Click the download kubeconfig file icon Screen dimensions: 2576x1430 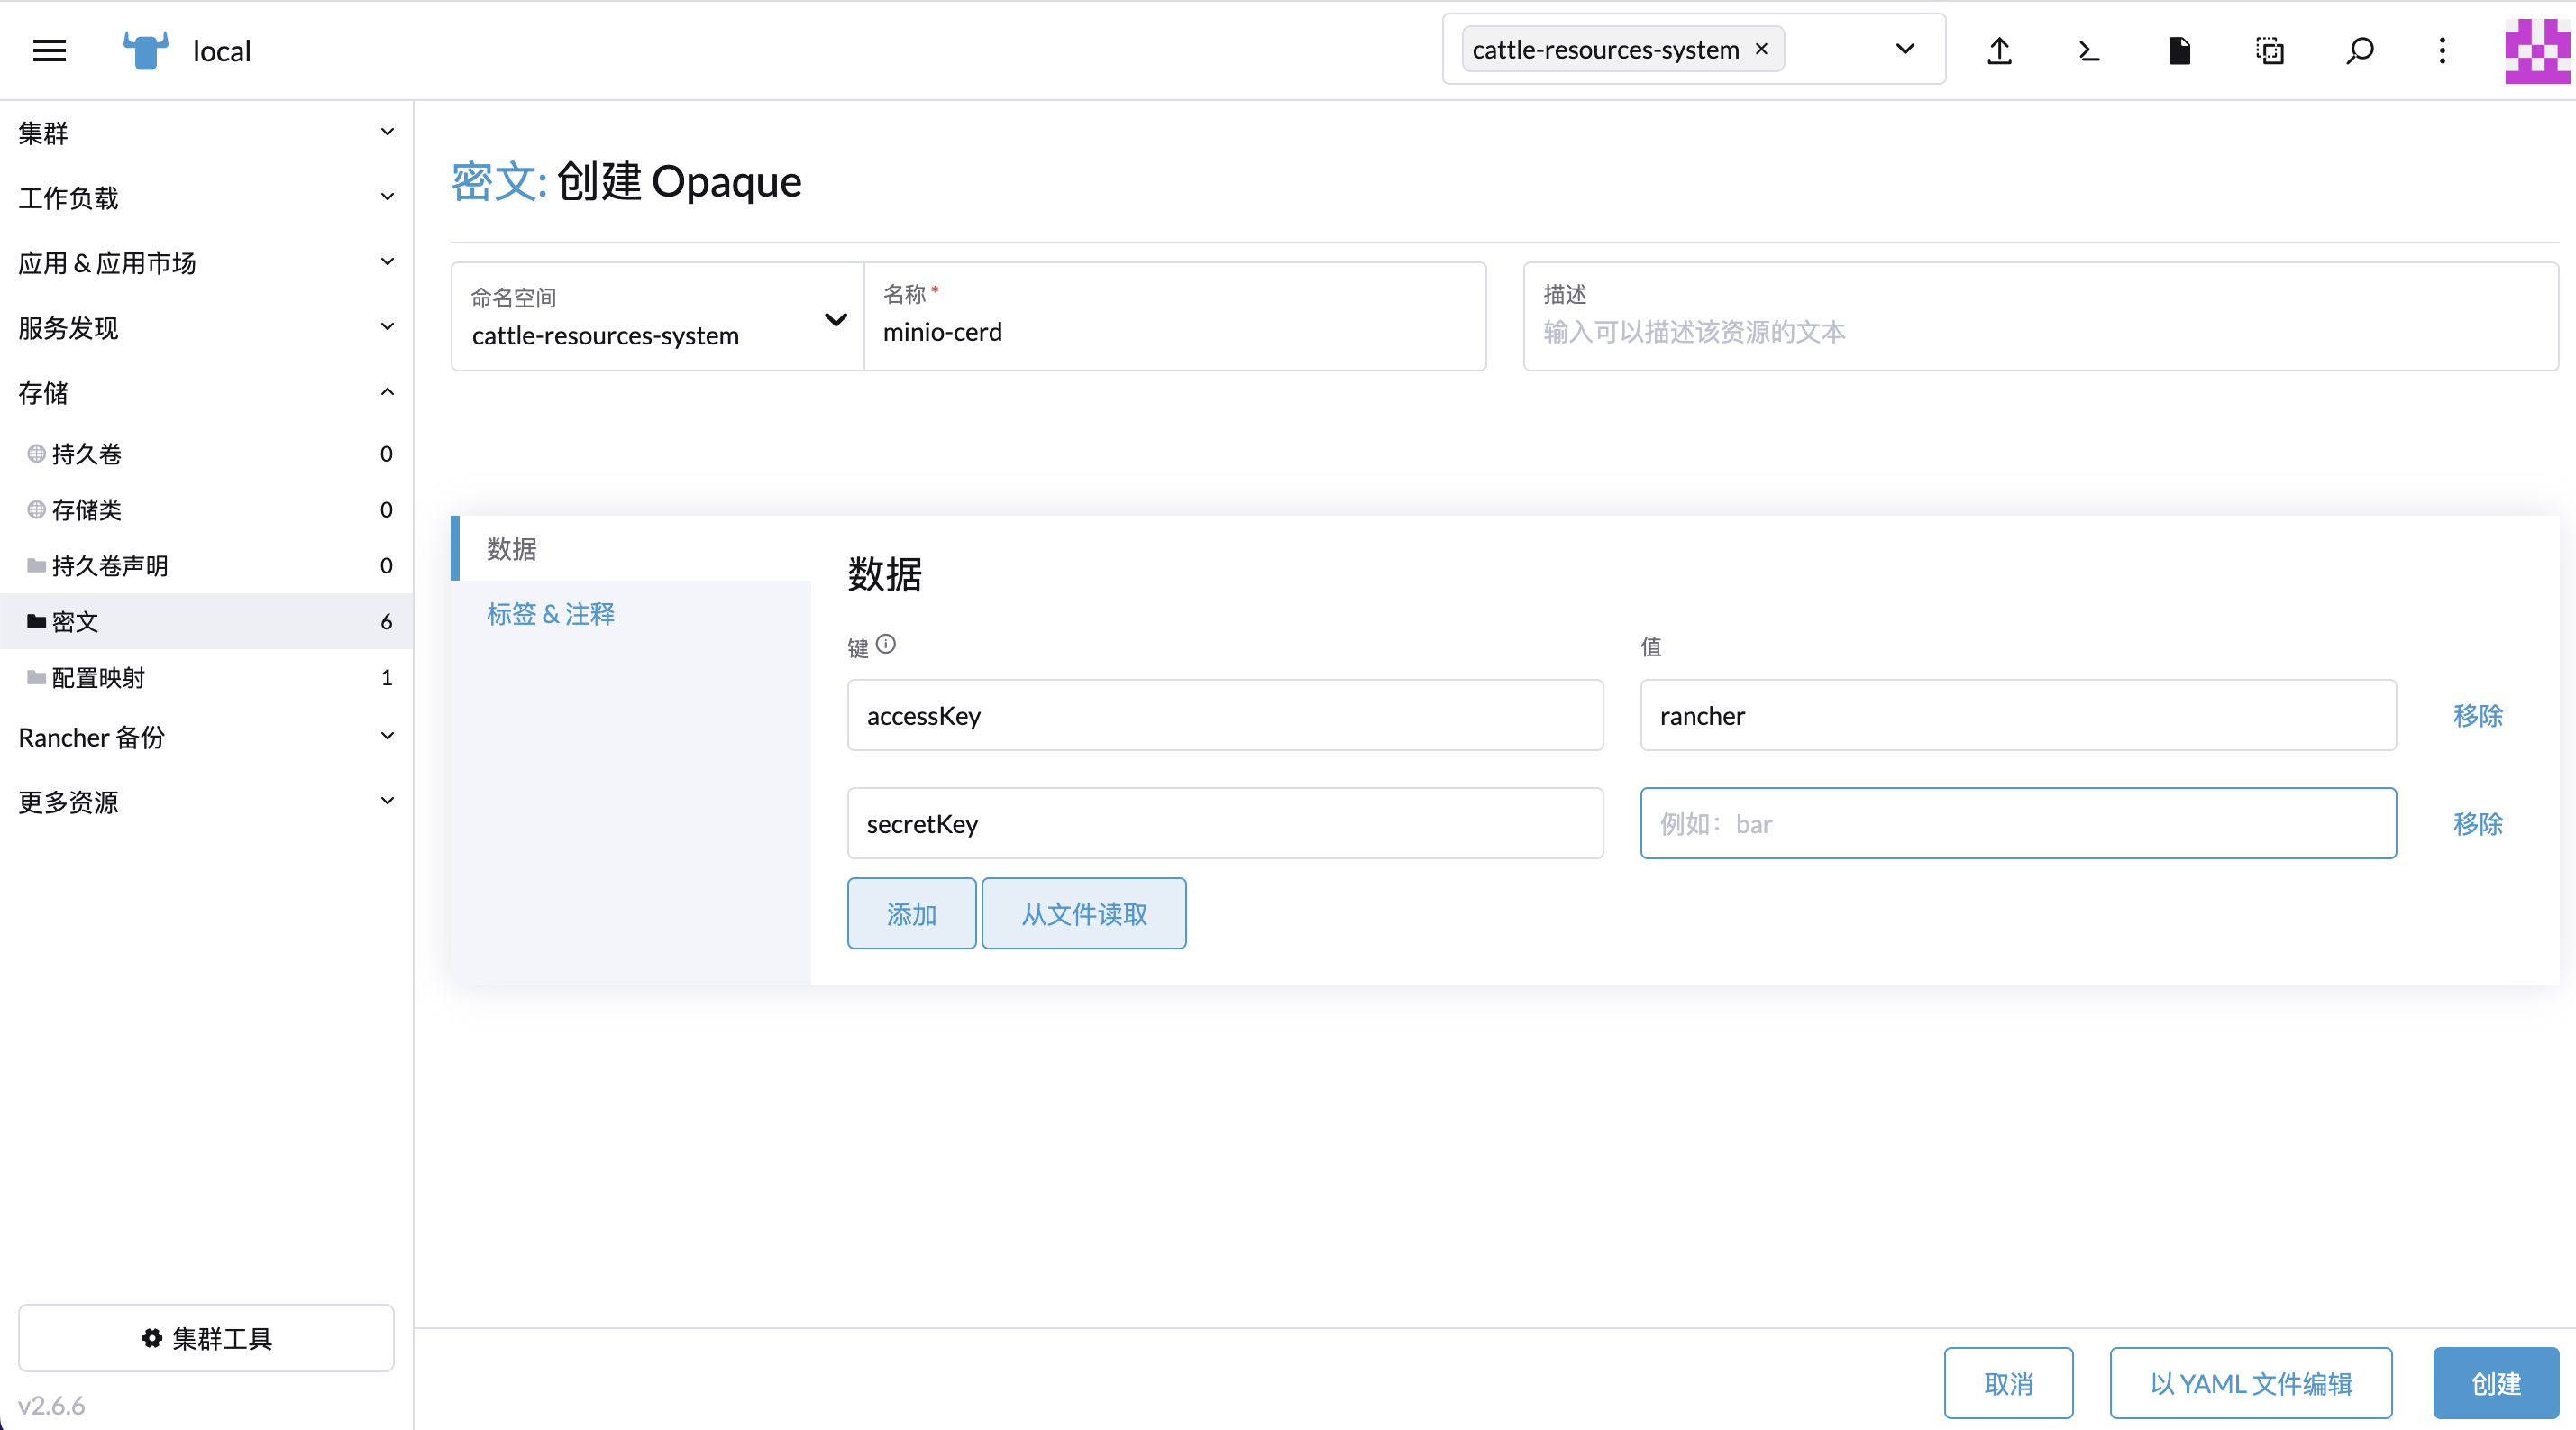tap(2179, 50)
